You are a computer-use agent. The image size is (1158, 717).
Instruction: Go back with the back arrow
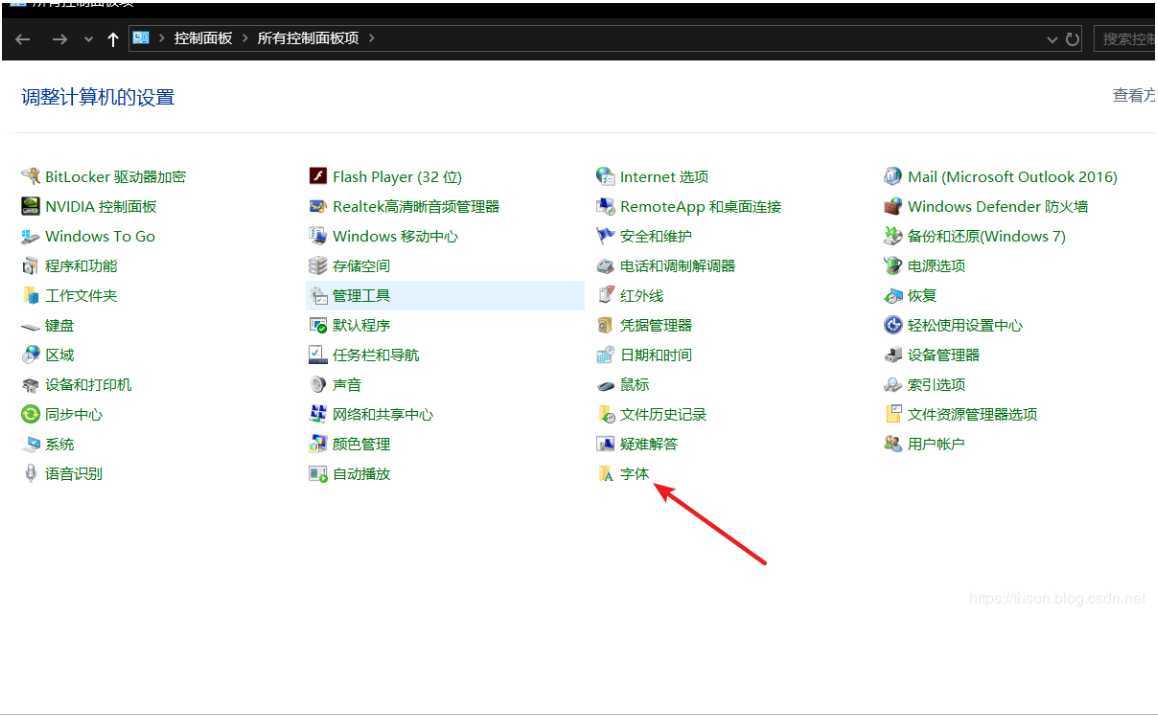22,39
